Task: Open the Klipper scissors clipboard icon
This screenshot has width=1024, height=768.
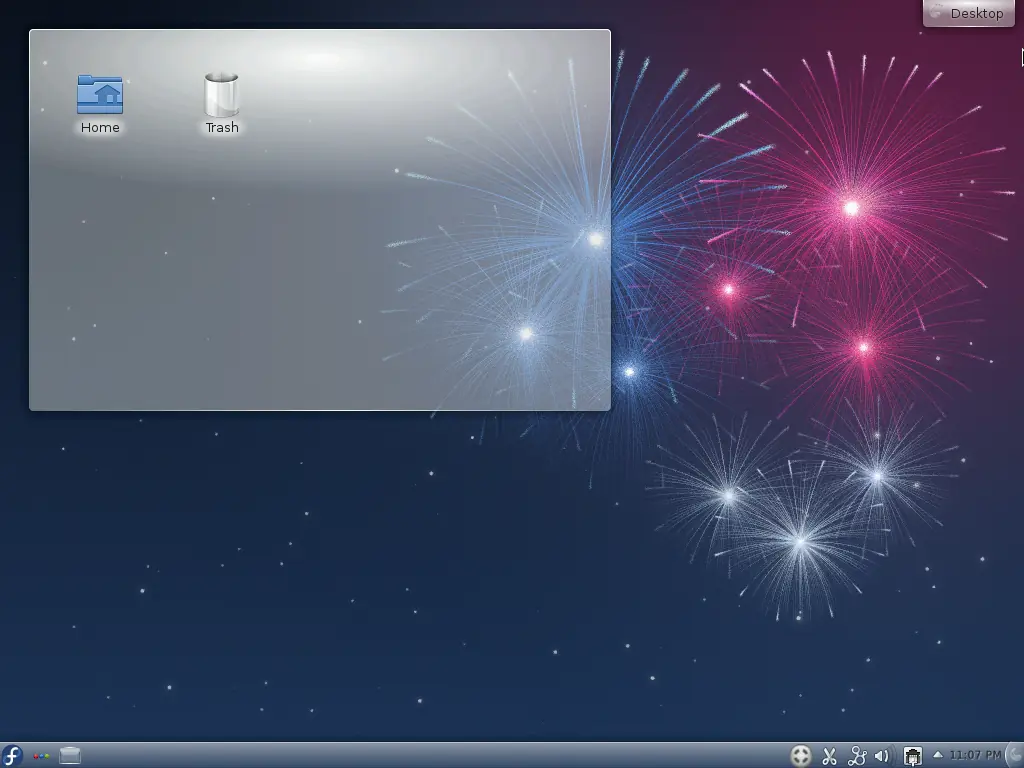Action: [829, 756]
